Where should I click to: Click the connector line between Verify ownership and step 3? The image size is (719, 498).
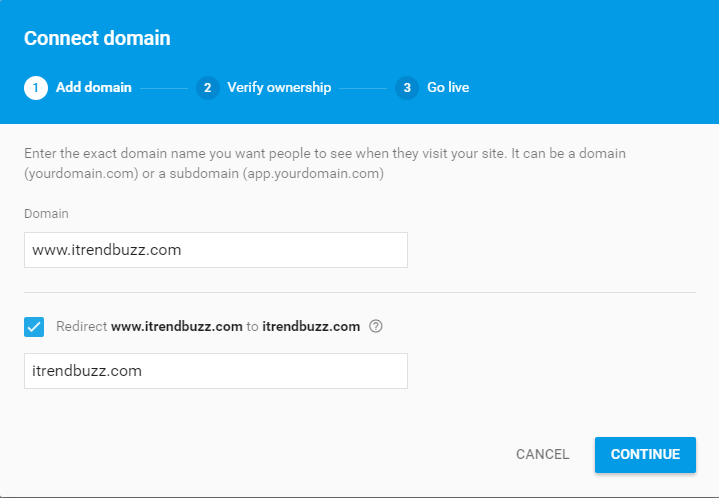tap(363, 88)
